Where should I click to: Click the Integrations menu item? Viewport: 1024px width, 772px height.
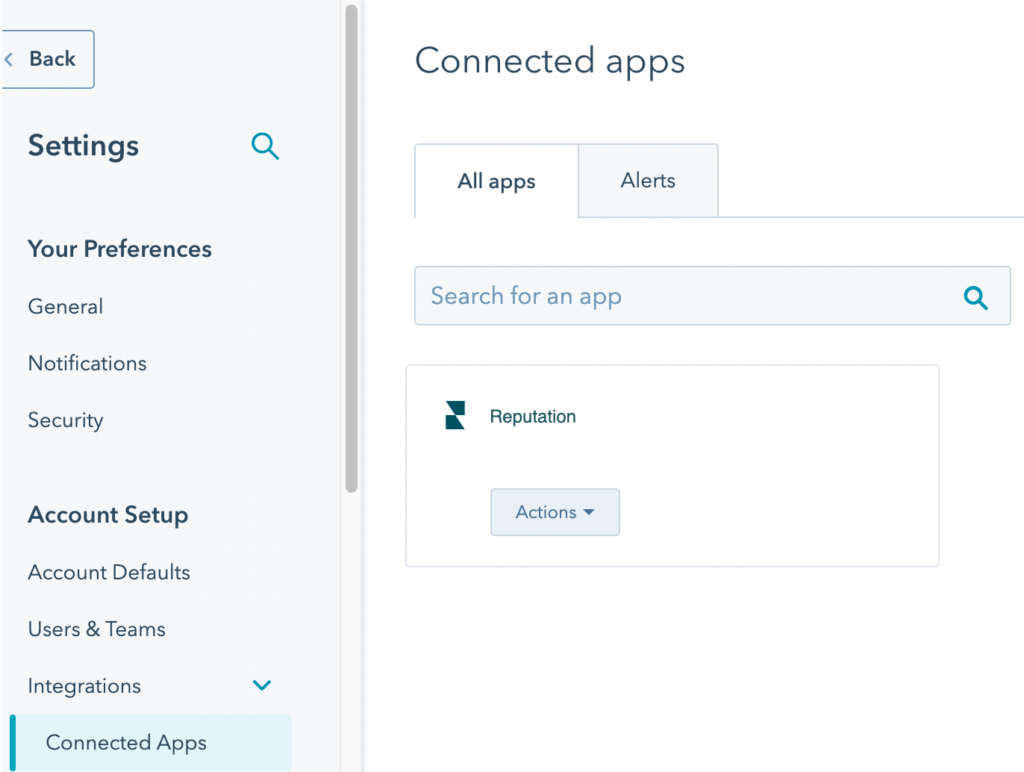(84, 686)
